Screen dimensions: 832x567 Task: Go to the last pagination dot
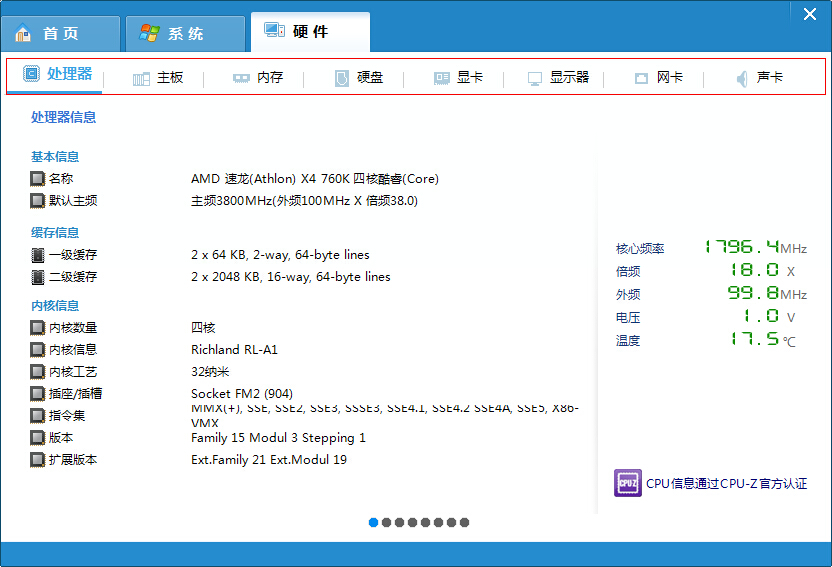(464, 522)
